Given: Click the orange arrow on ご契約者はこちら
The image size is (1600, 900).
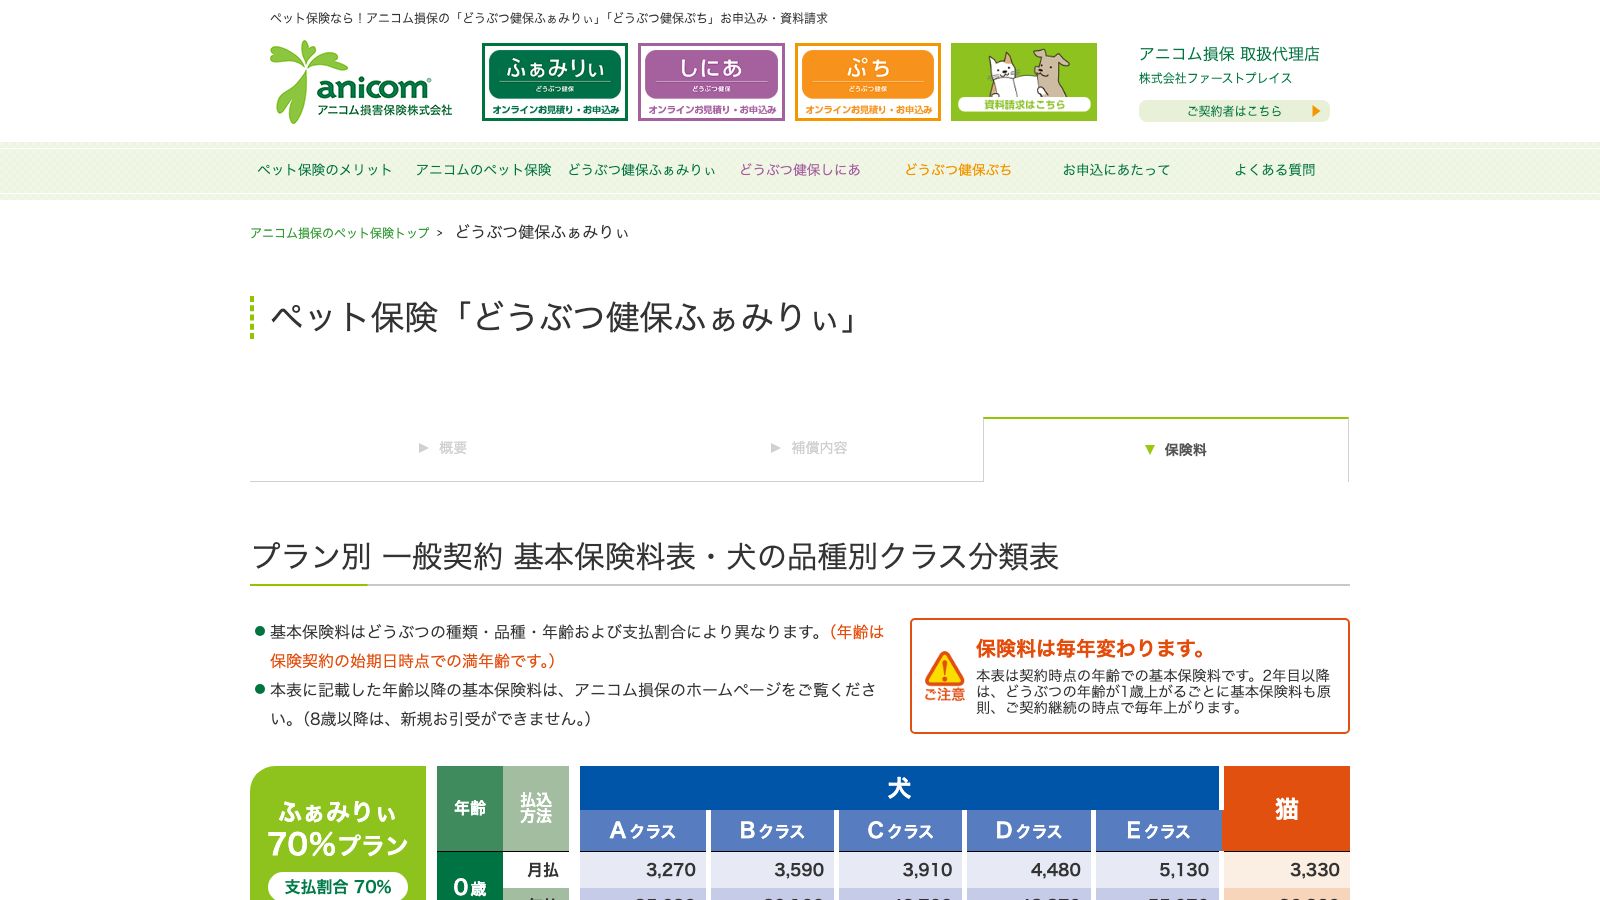Looking at the screenshot, I should pyautogui.click(x=1316, y=111).
